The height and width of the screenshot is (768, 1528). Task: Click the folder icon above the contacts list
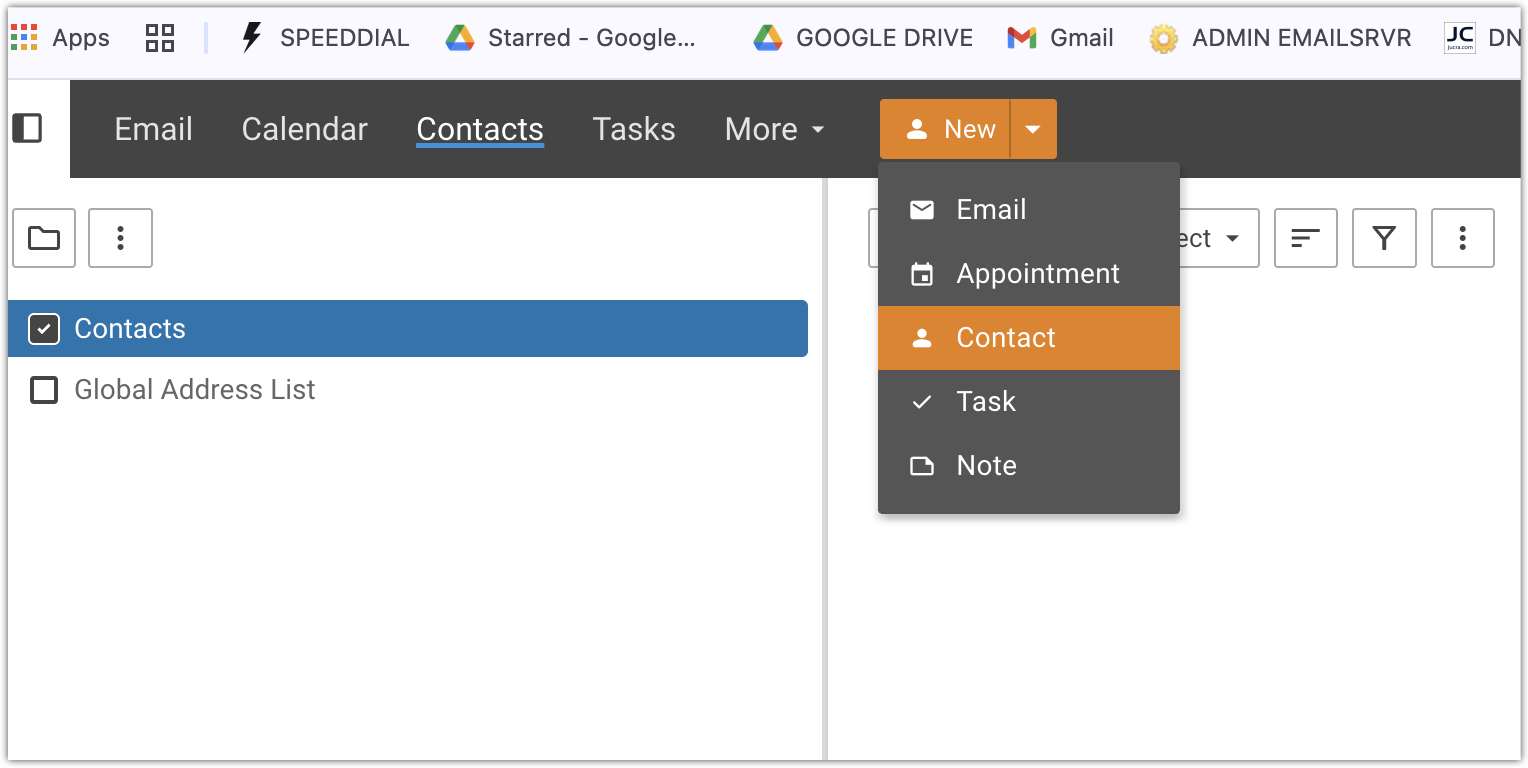pos(44,238)
